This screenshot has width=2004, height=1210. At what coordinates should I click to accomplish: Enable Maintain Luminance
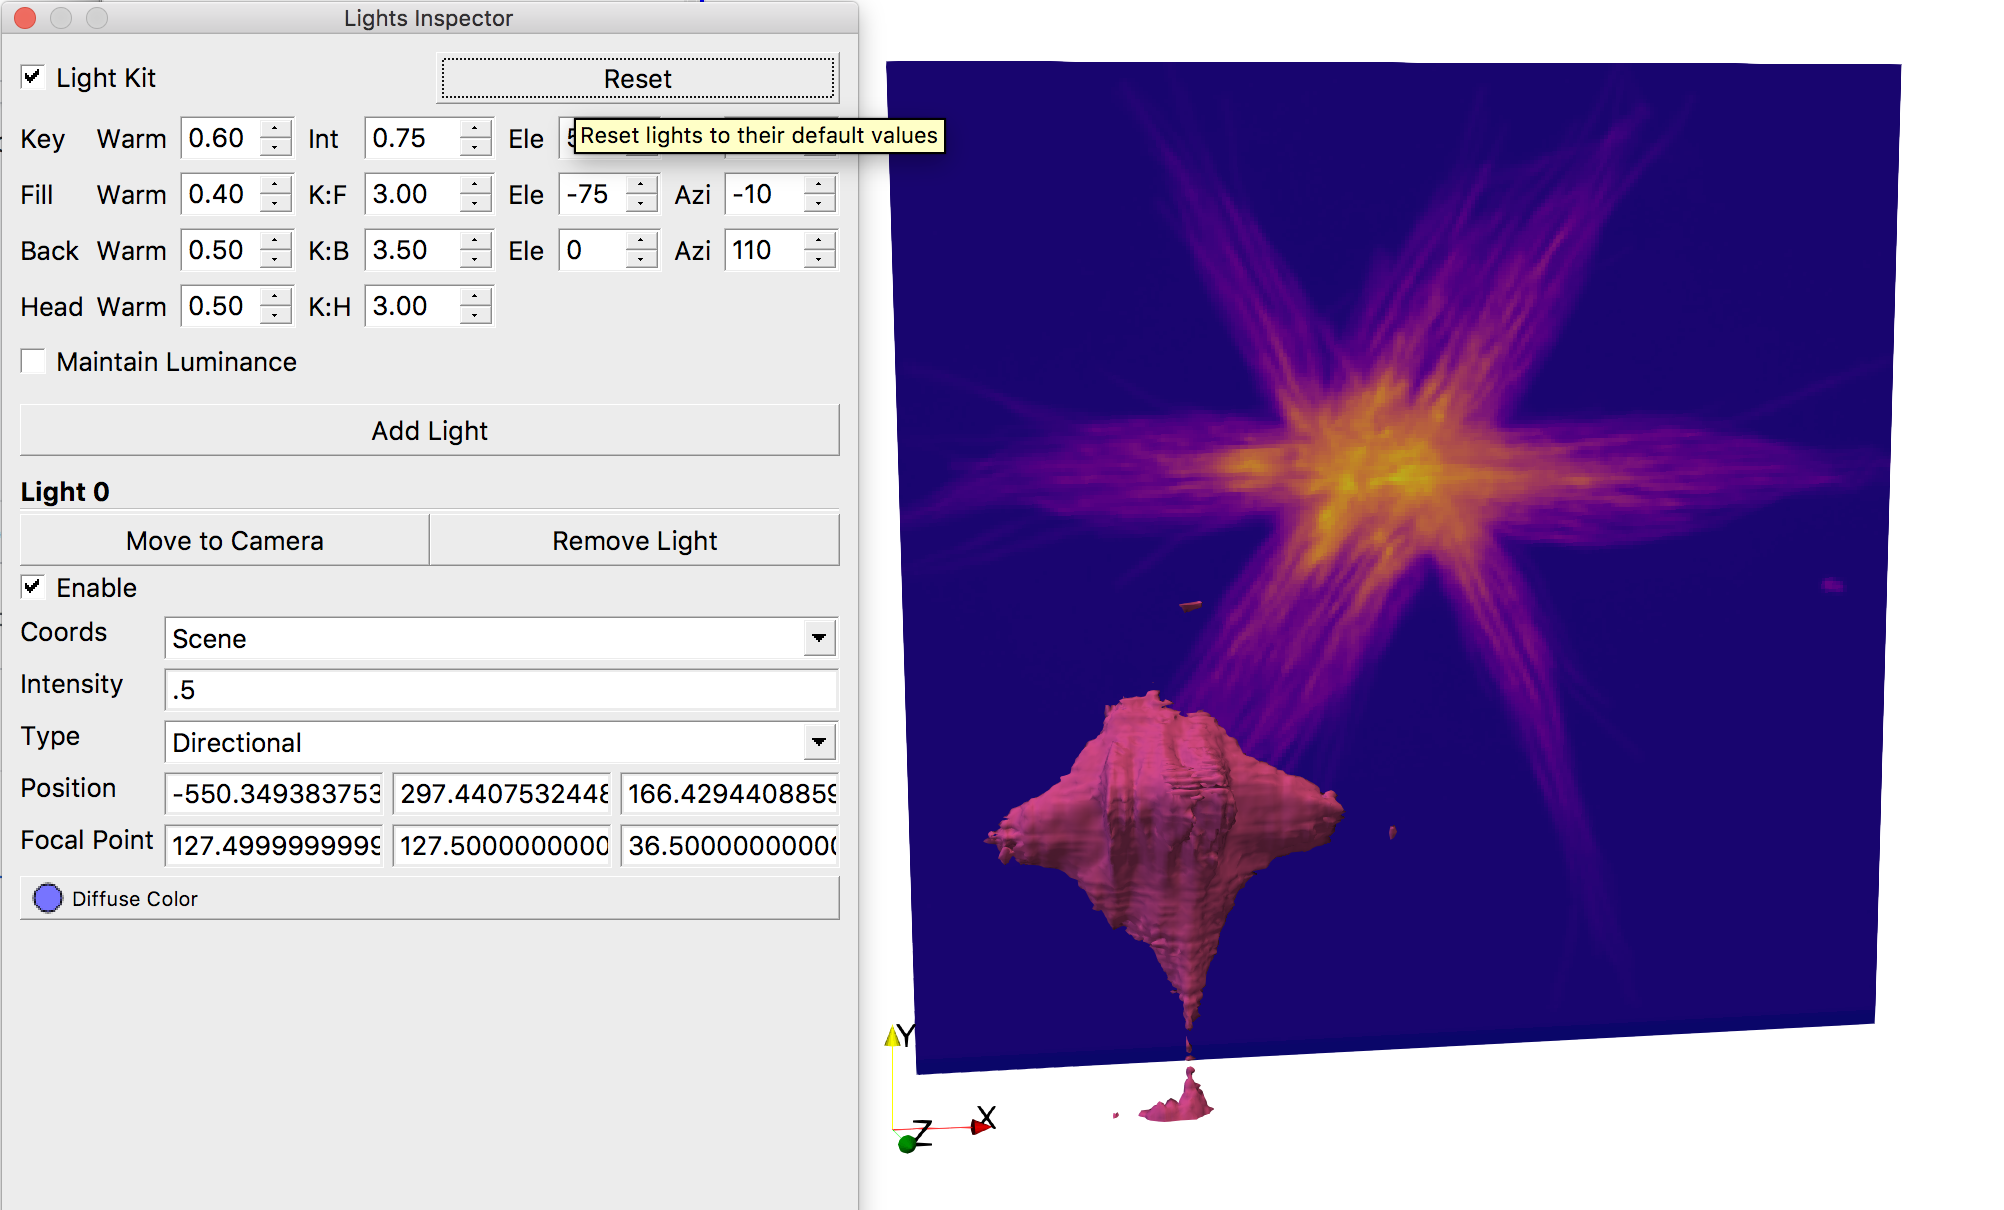click(x=33, y=361)
